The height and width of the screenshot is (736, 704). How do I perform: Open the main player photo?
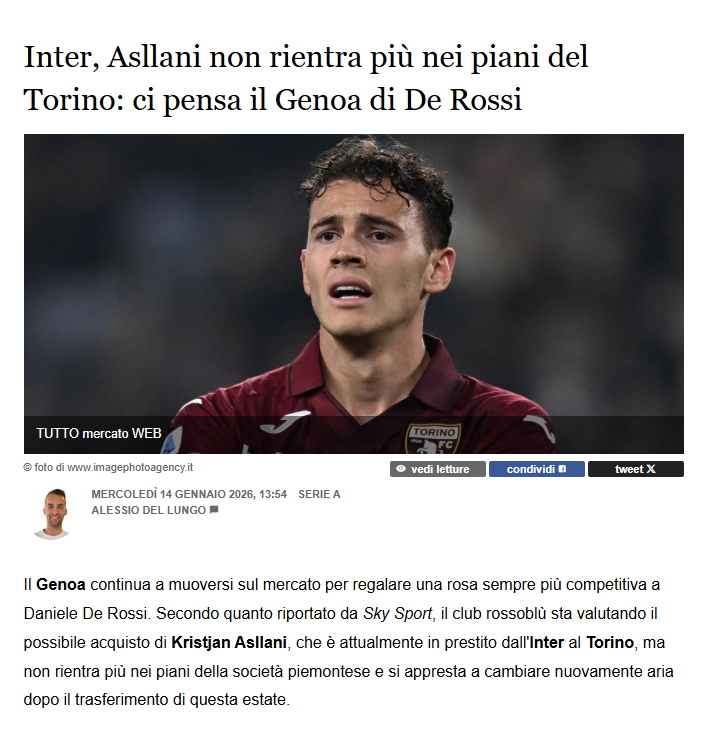[x=354, y=294]
